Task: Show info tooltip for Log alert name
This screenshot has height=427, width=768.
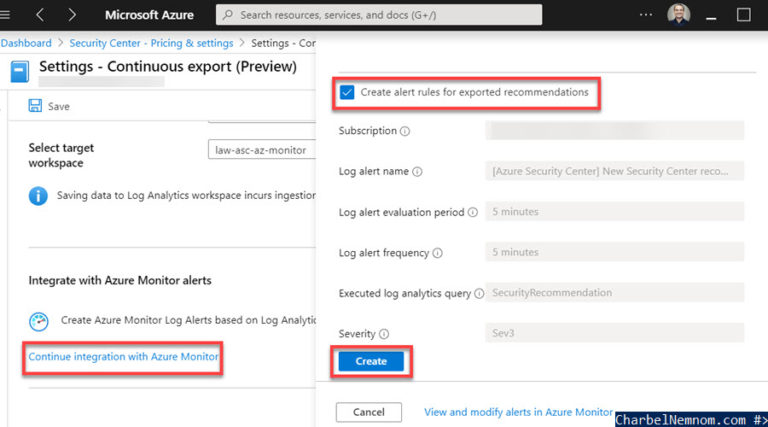Action: [x=417, y=171]
